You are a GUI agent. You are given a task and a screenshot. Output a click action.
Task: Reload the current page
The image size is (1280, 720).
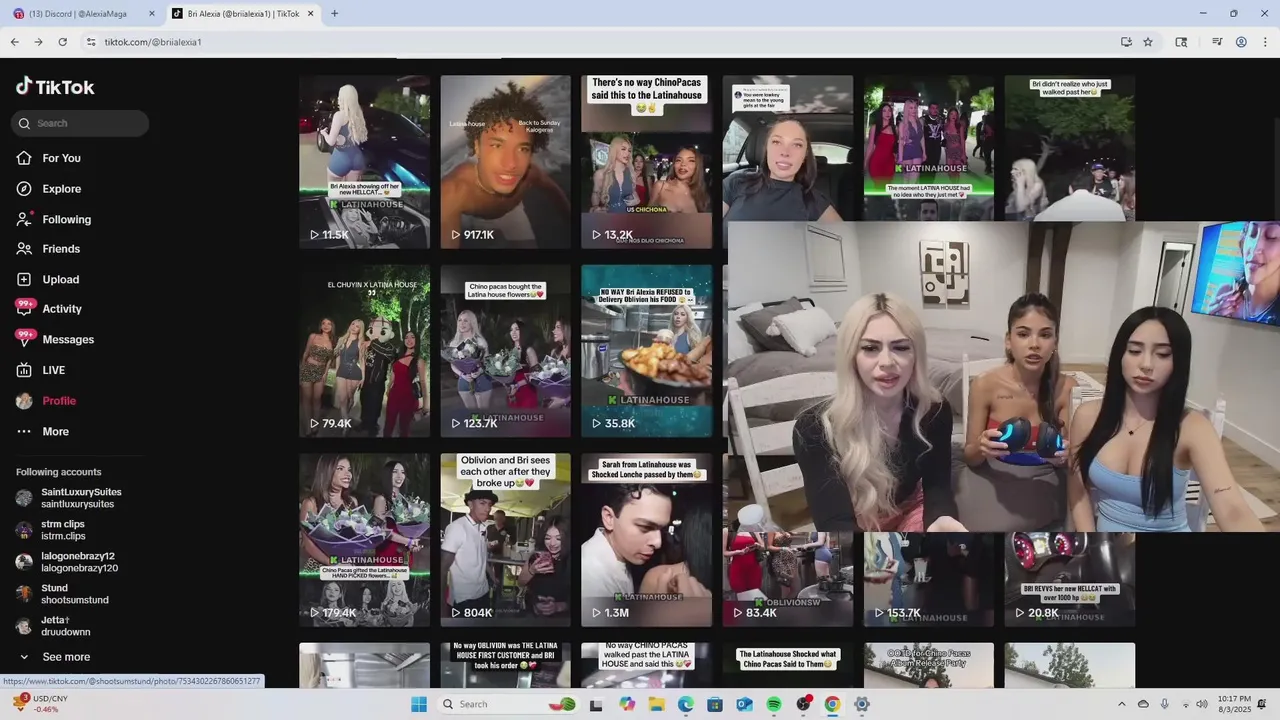[62, 42]
